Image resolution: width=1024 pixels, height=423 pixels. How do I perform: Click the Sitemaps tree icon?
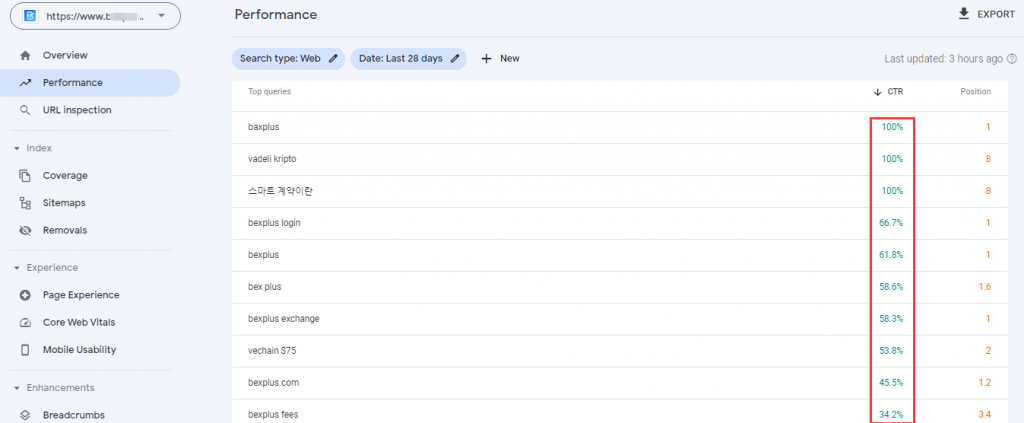coord(25,203)
